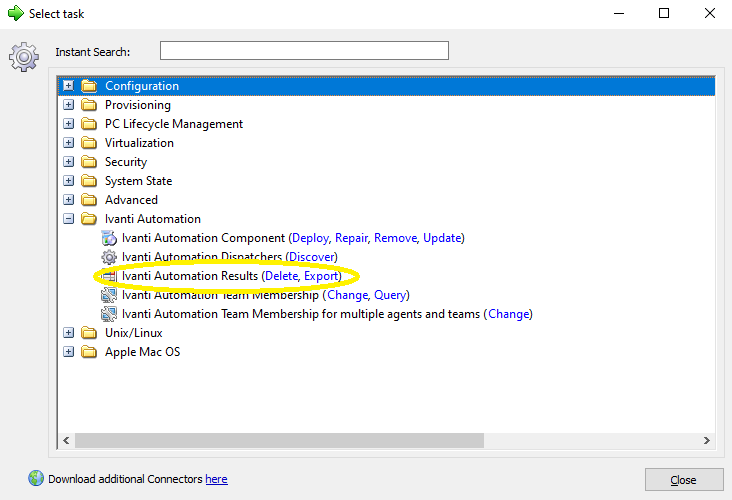Select the PC Lifecycle Management text
The image size is (732, 500).
(174, 124)
